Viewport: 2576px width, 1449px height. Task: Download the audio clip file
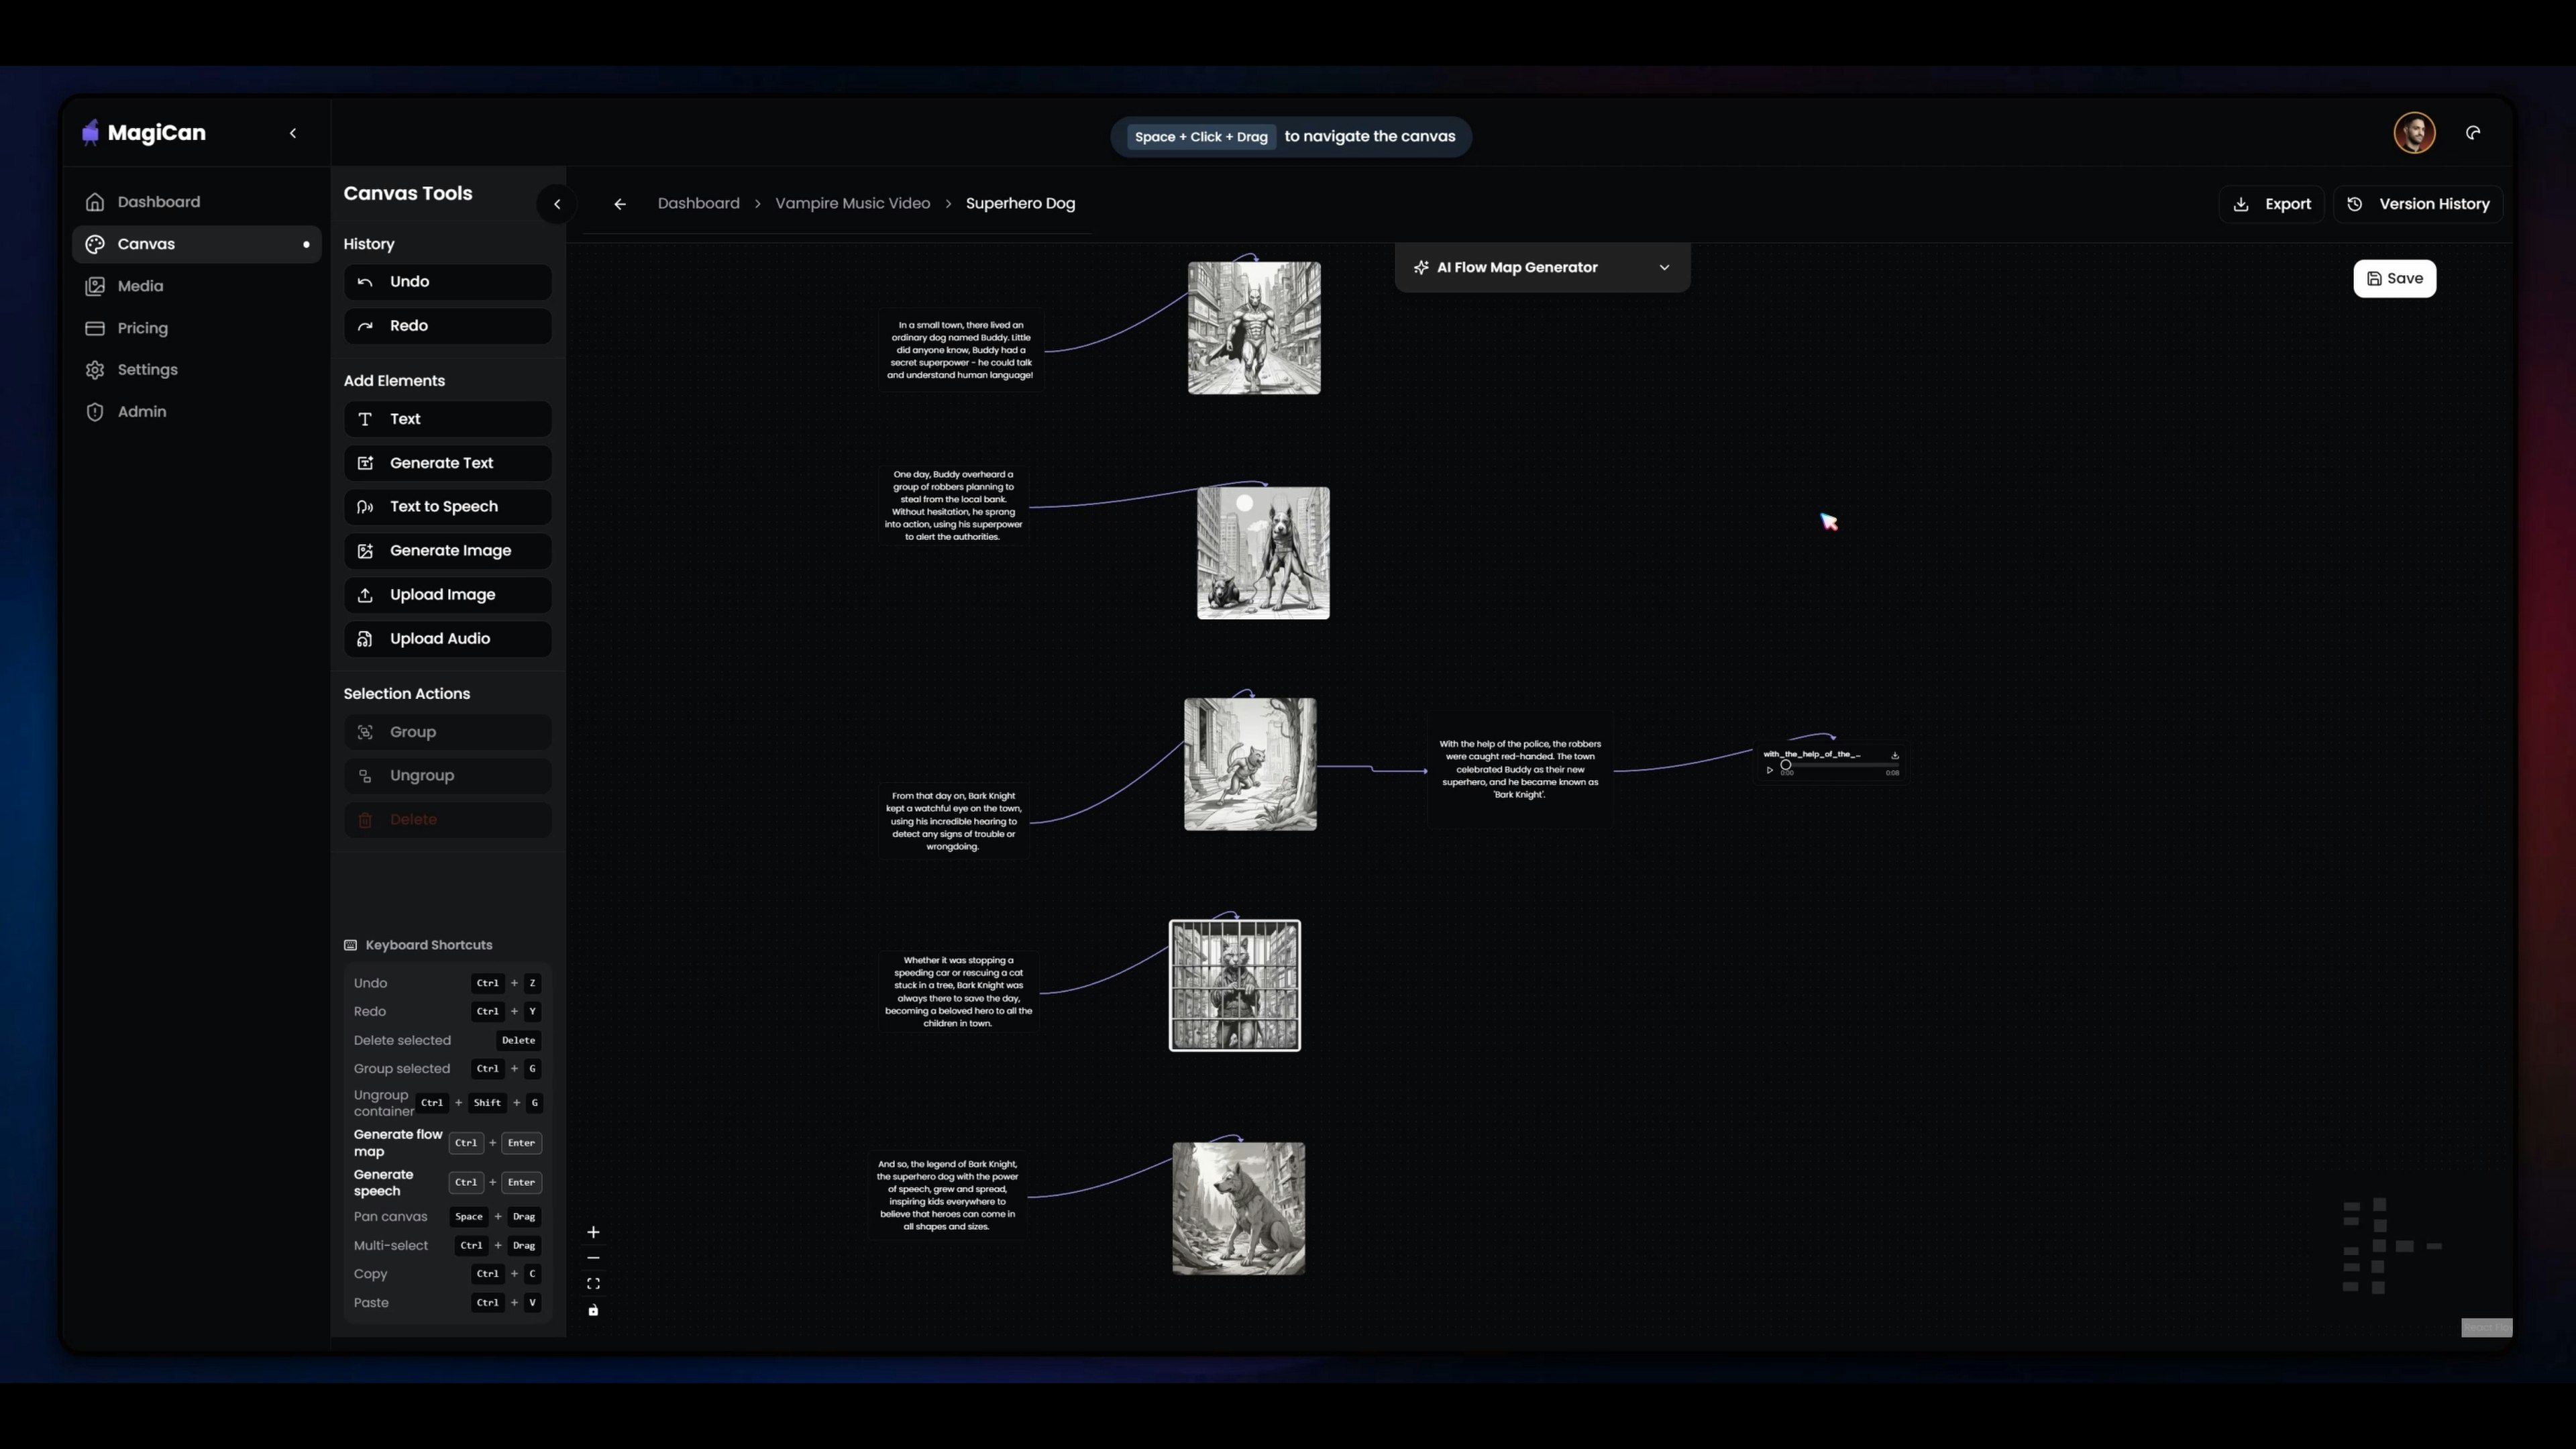click(1894, 755)
